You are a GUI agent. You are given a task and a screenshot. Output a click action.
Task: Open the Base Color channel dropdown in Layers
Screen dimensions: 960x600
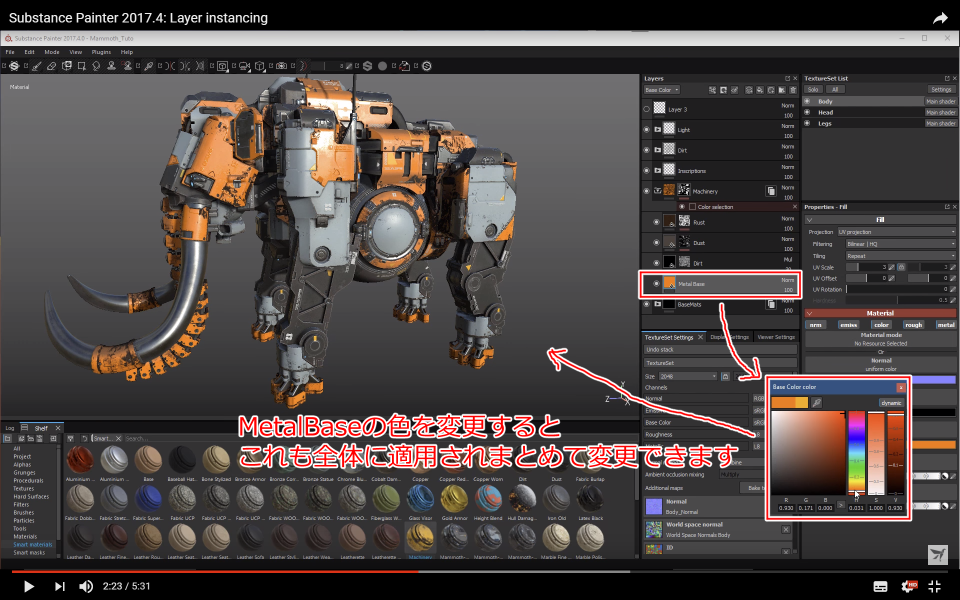point(661,90)
